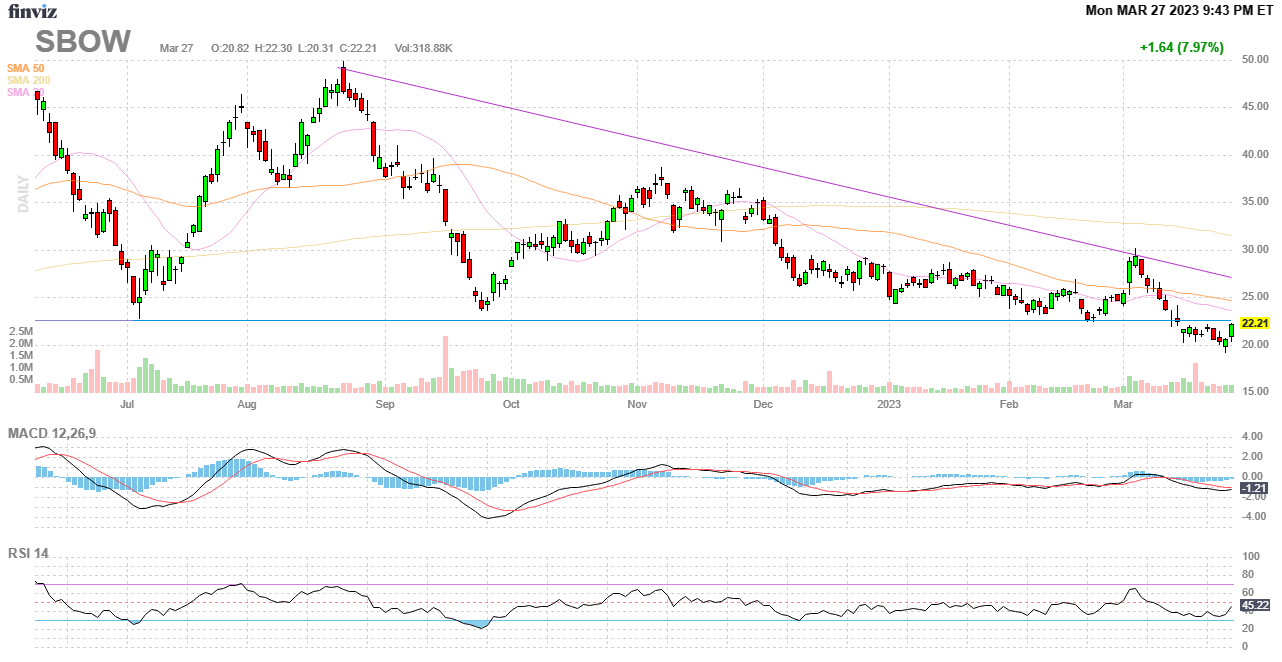Click the RSI 80 level axis label
The width and height of the screenshot is (1282, 662).
(1248, 574)
